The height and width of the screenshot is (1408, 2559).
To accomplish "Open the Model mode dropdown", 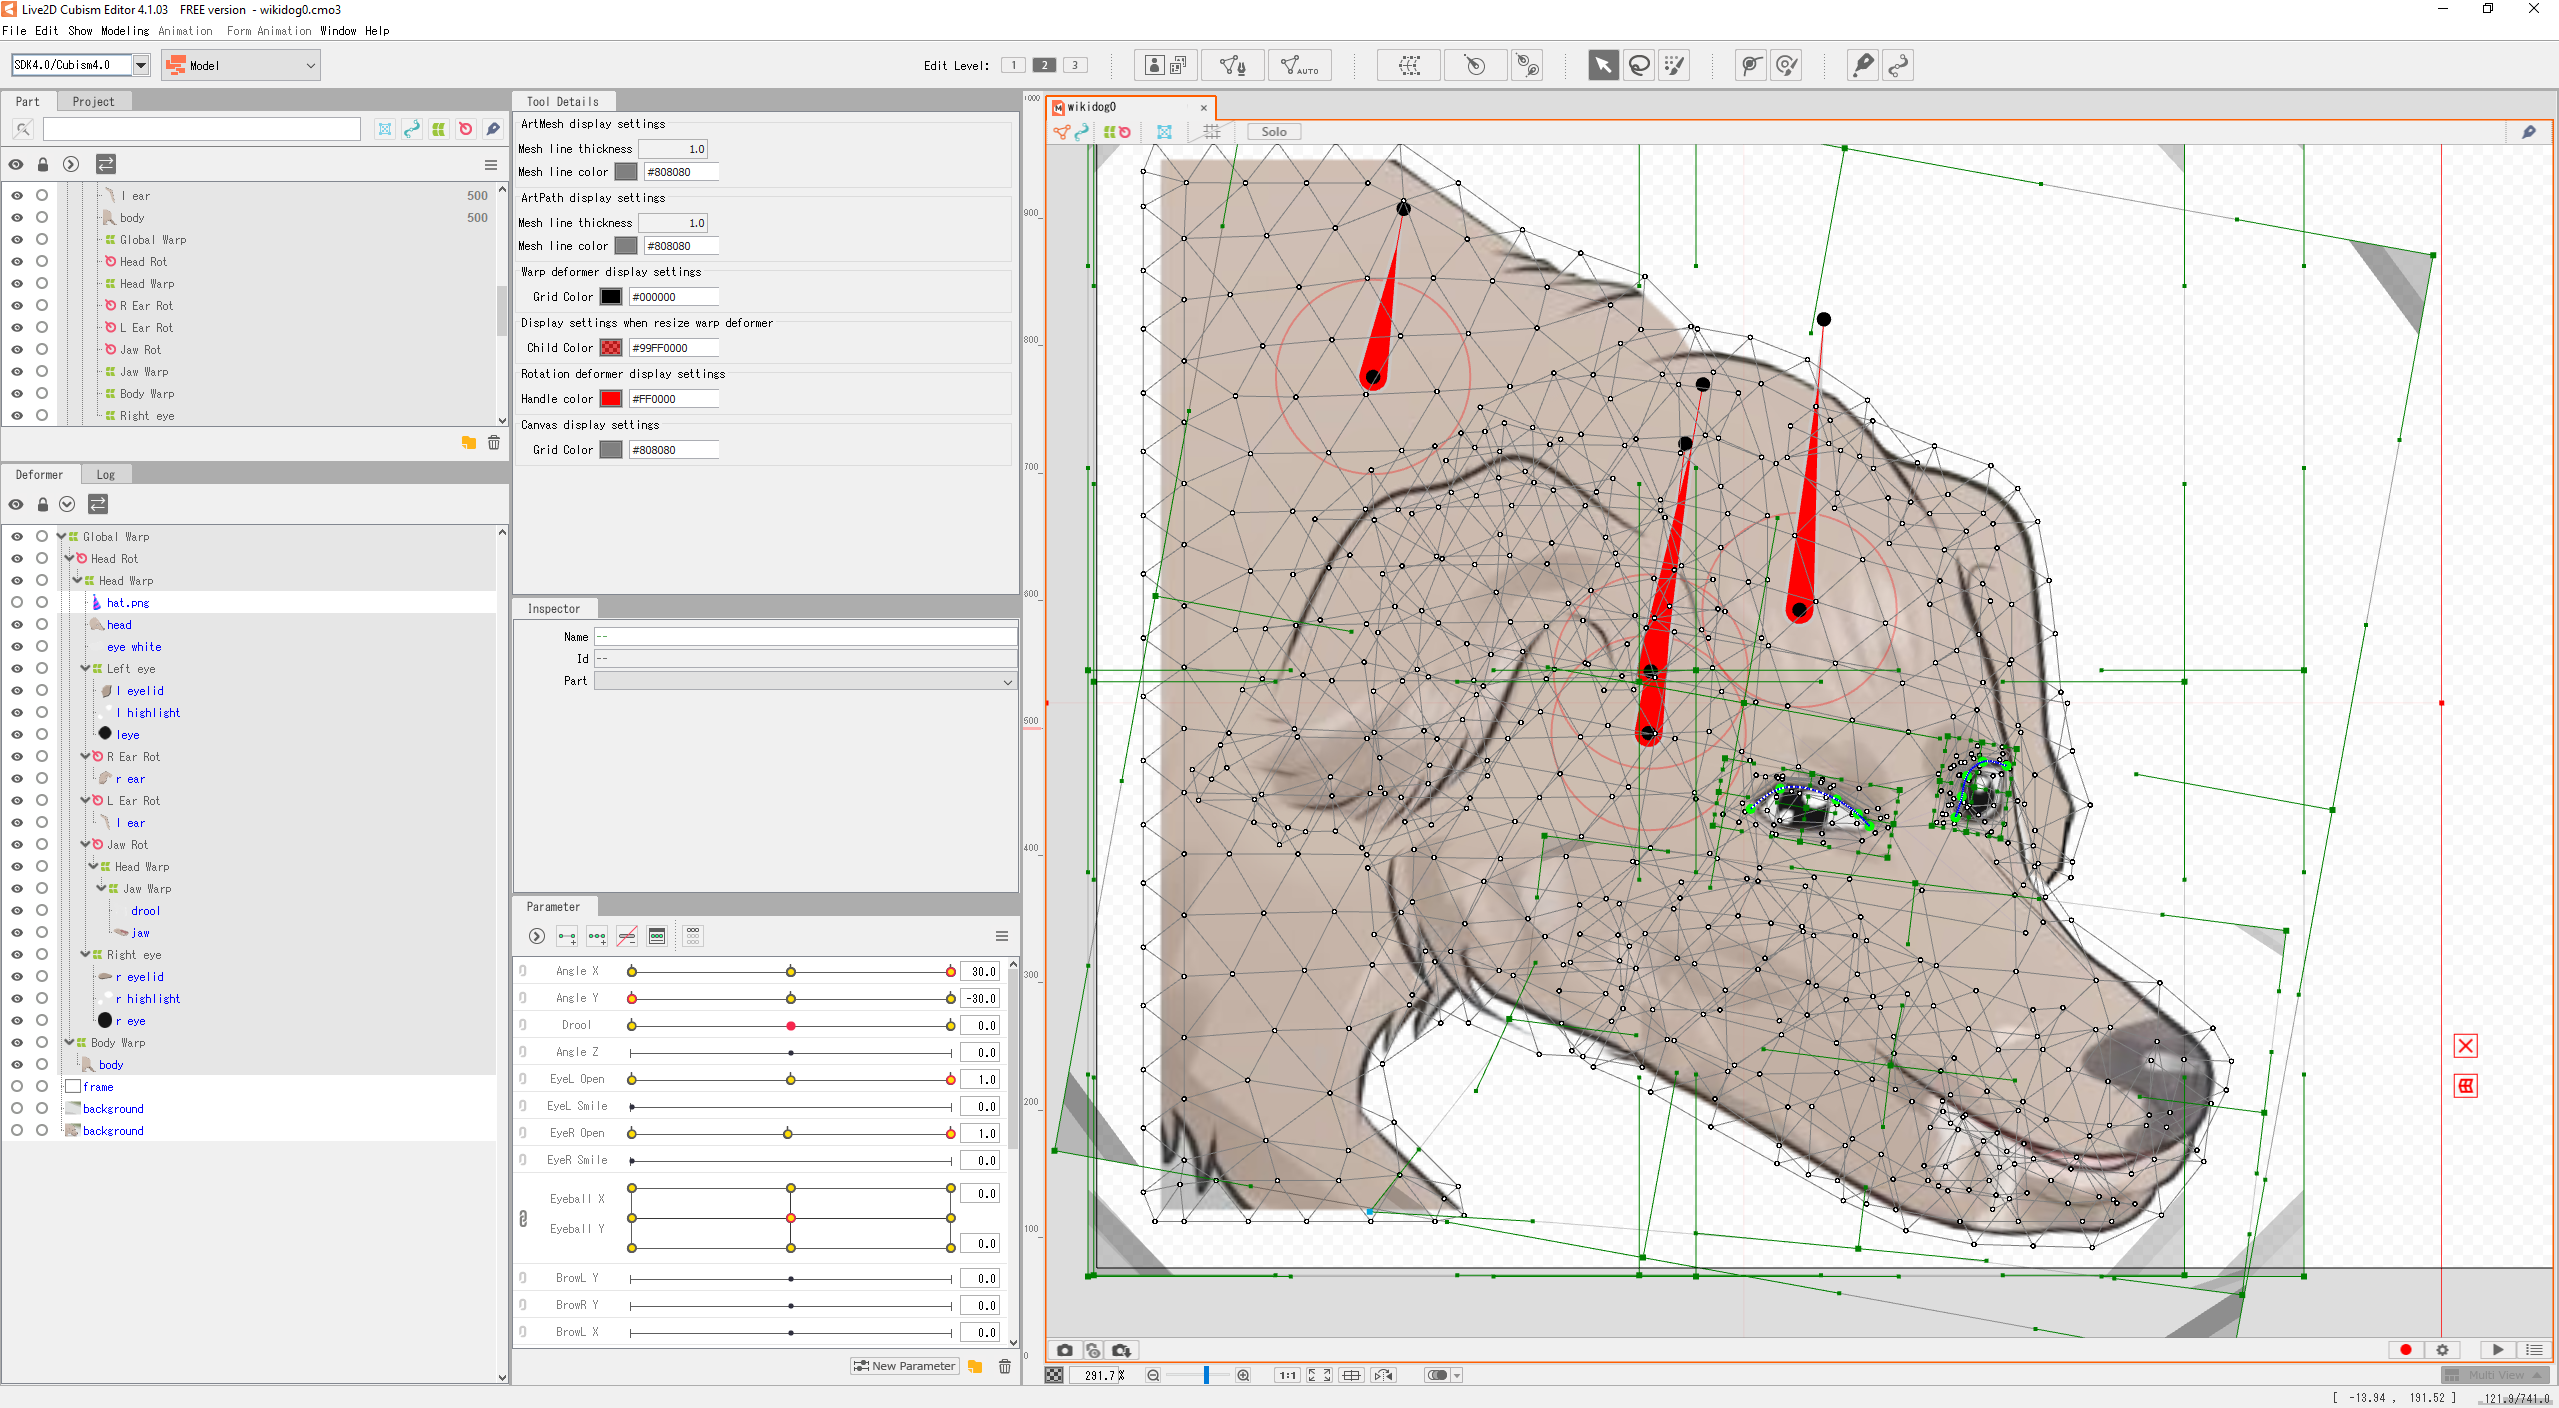I will click(241, 66).
